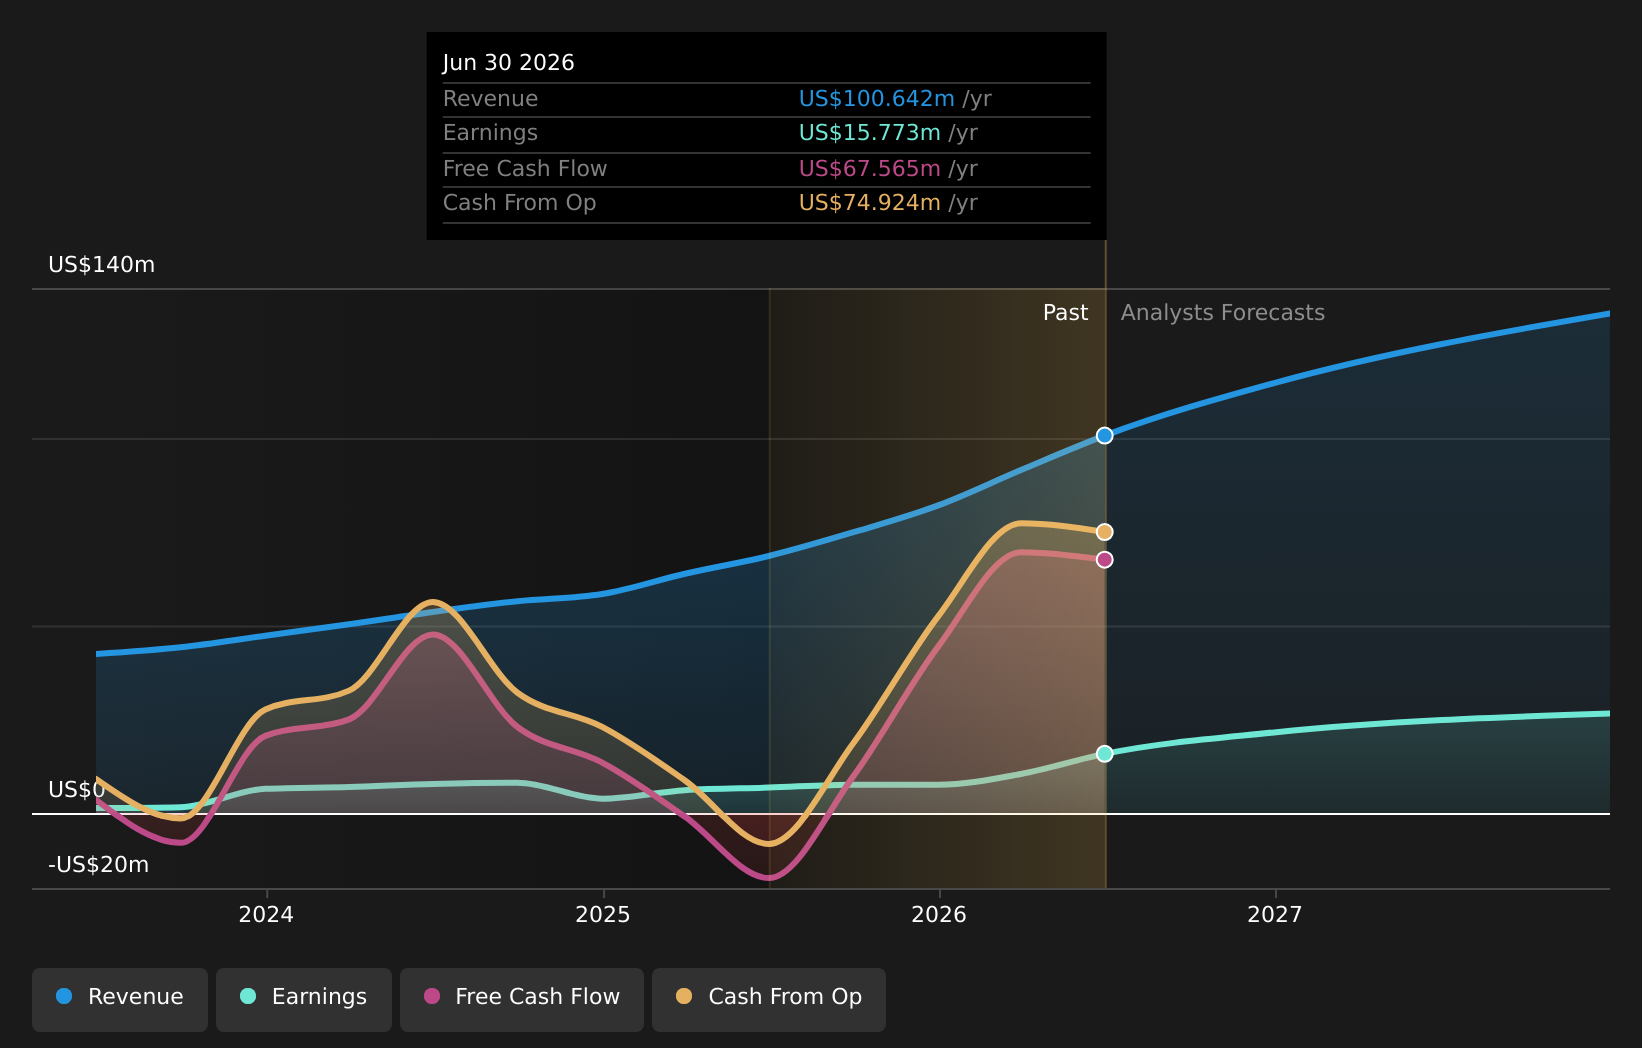Click the 2025 x-axis label
The height and width of the screenshot is (1048, 1642).
(603, 914)
